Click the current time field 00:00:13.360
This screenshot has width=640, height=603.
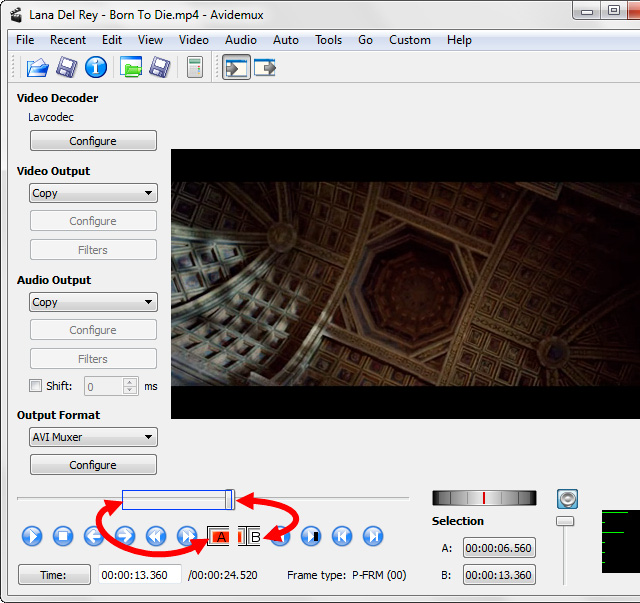[140, 575]
